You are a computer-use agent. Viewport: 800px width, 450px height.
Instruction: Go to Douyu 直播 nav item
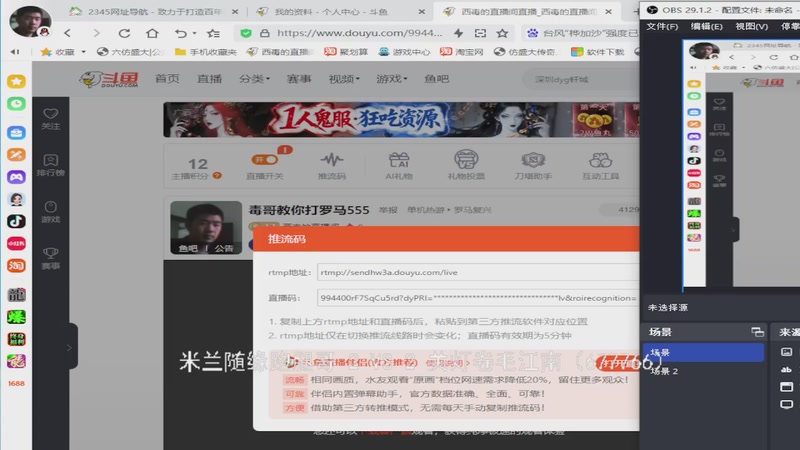point(209,79)
